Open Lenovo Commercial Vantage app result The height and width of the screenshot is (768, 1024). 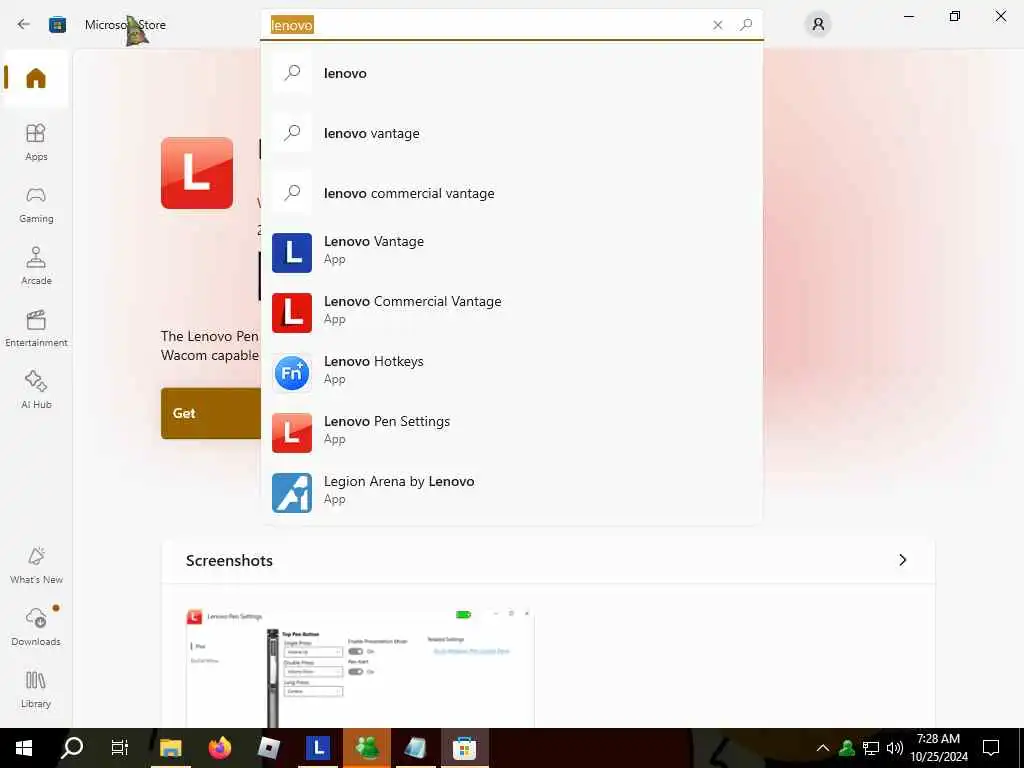tap(511, 312)
